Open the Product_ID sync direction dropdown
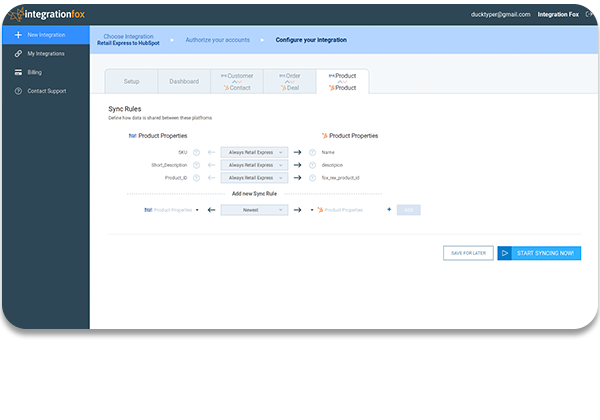 254,178
